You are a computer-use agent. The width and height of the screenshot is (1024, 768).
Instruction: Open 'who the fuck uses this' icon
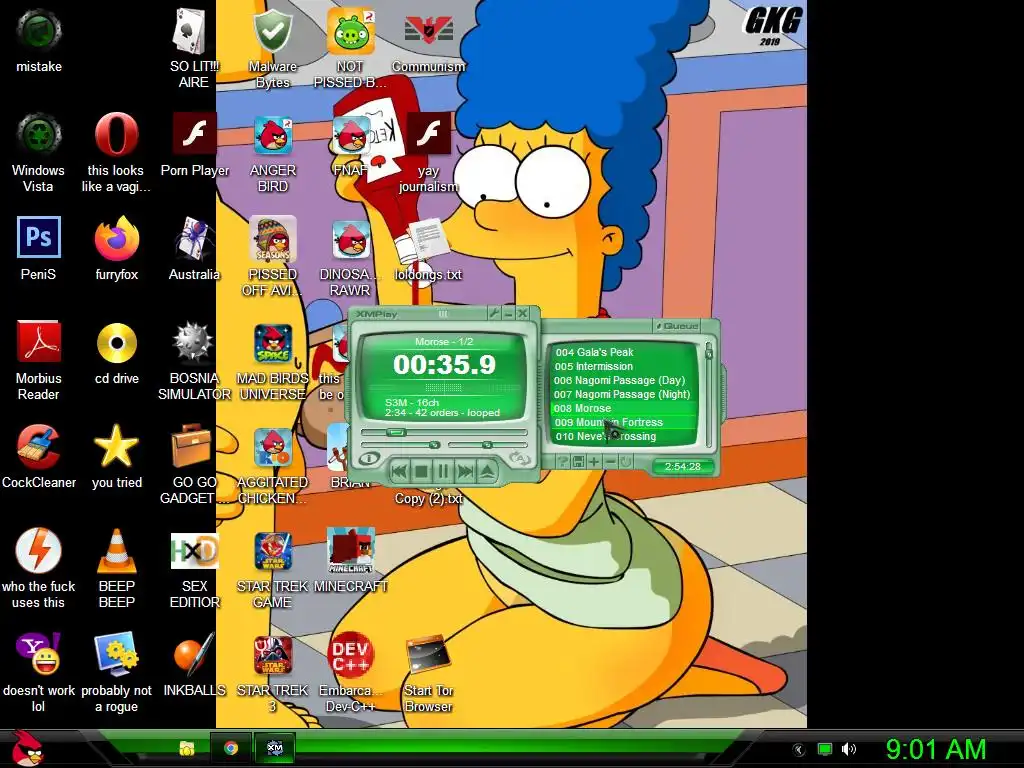tap(39, 567)
